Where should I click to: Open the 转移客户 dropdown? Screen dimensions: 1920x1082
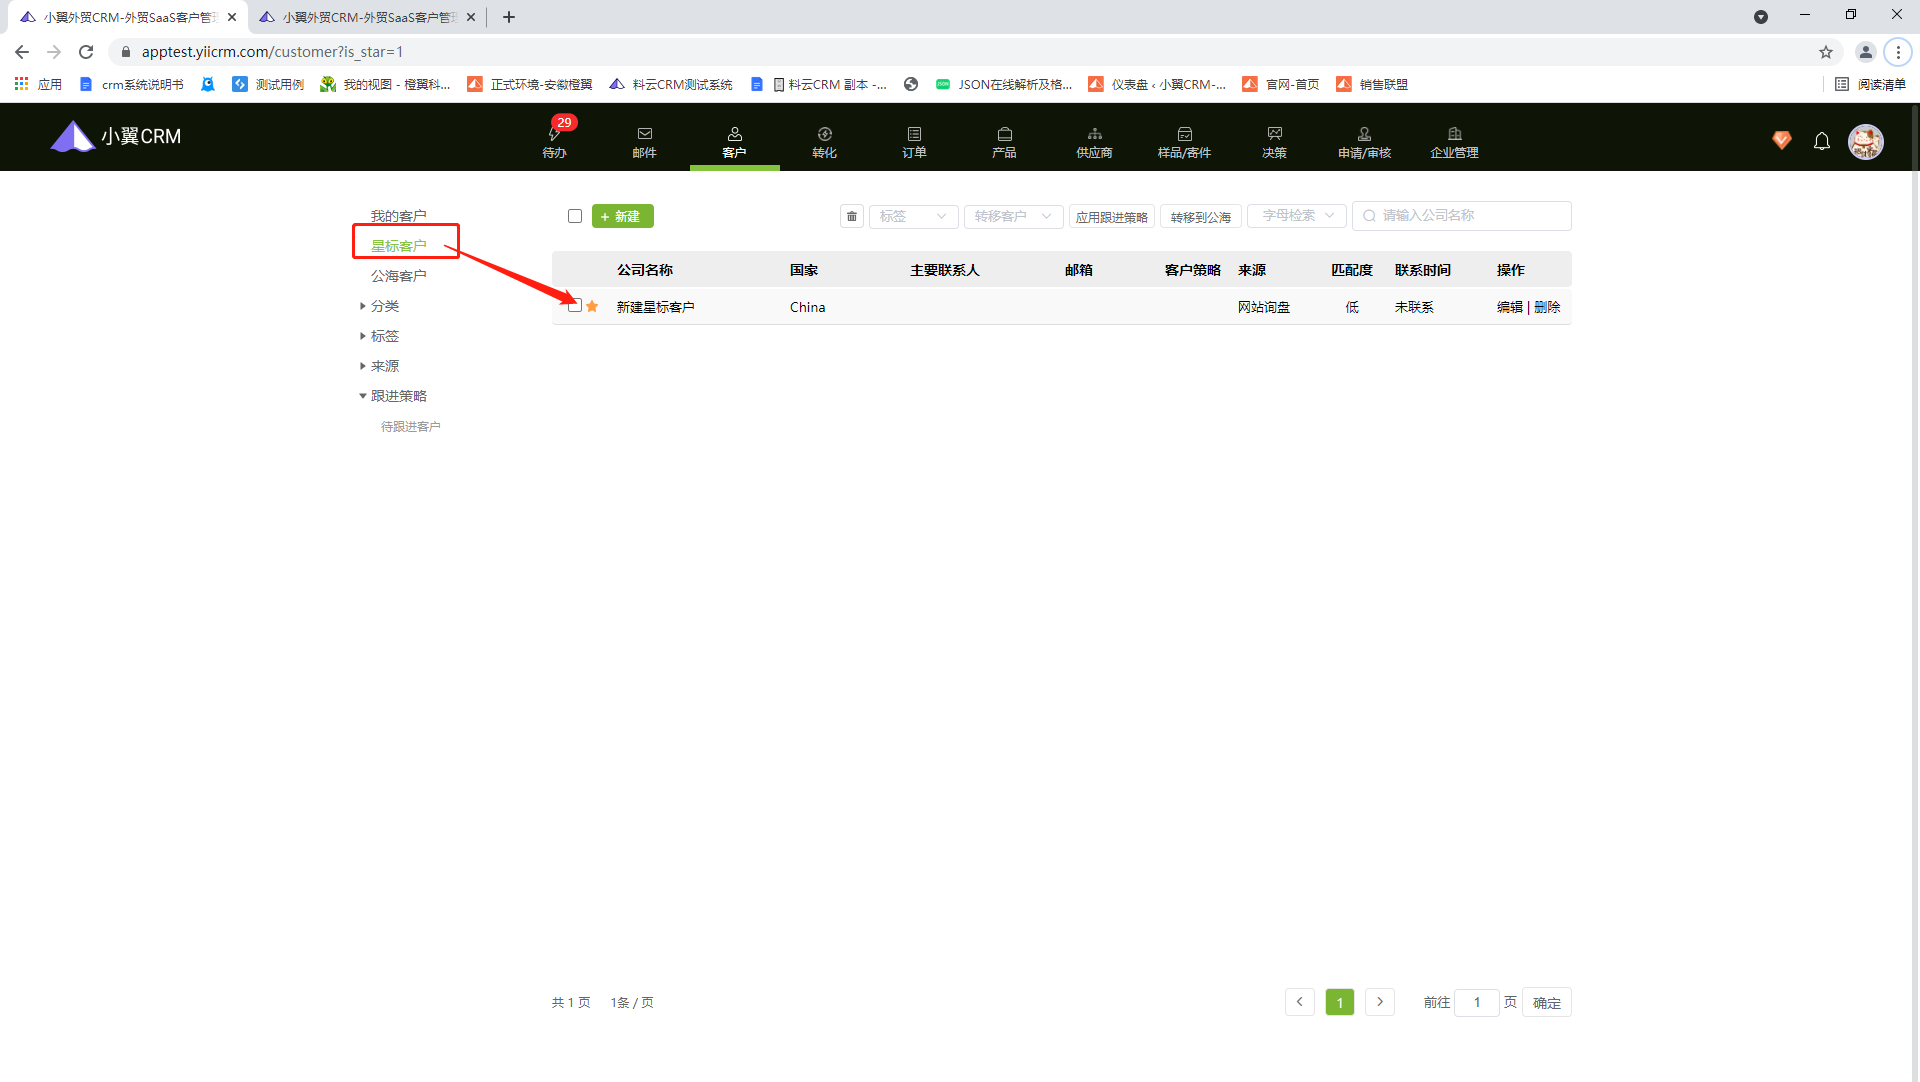pyautogui.click(x=1013, y=216)
